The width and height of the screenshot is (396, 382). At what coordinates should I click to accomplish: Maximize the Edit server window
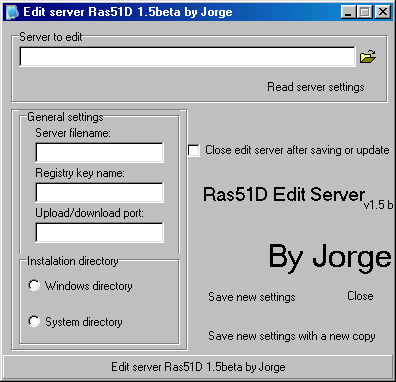[365, 12]
